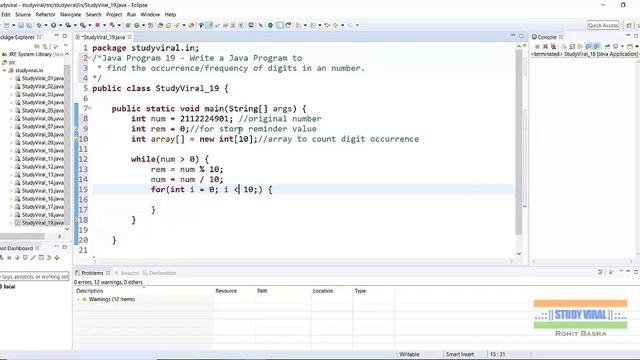
Task: Click Boot Dashboard stop square toolbar icon
Action: point(9,258)
